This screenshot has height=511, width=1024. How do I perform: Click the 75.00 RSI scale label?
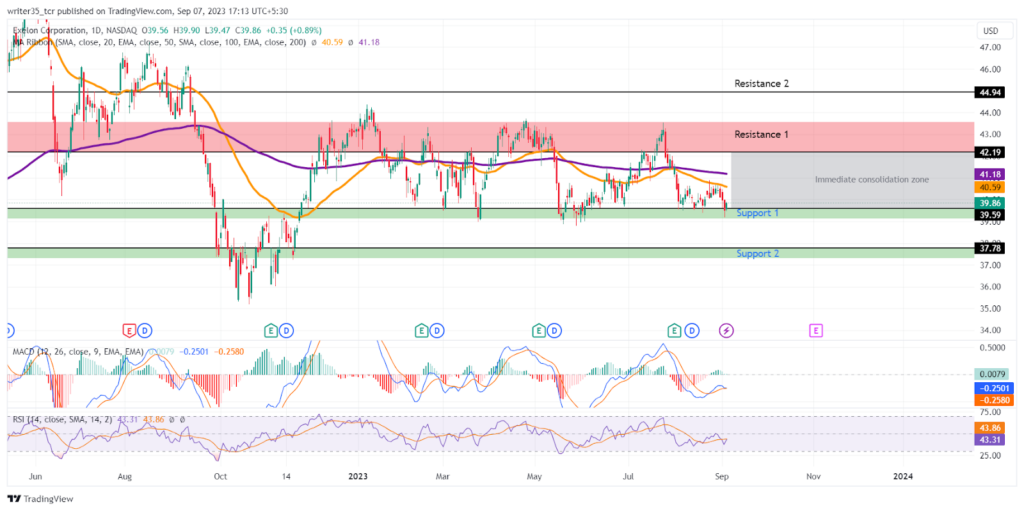(990, 413)
